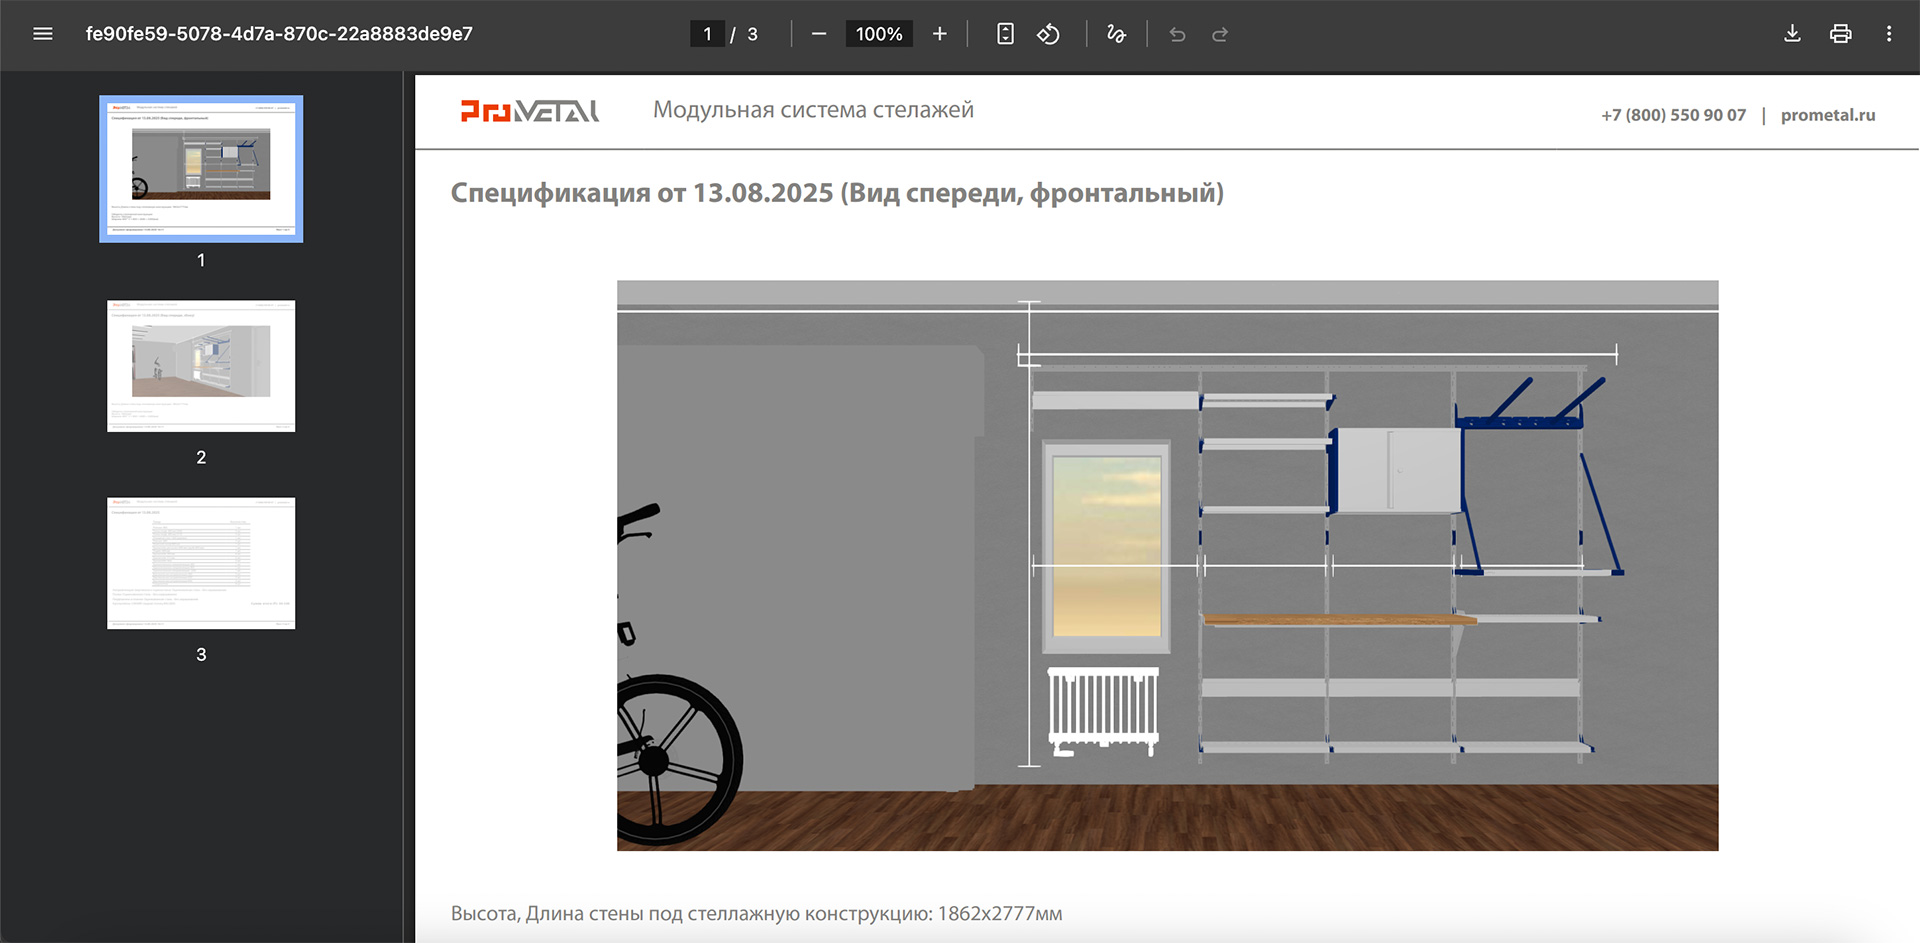Click the 100% zoom level field
The width and height of the screenshot is (1920, 943).
pos(879,34)
